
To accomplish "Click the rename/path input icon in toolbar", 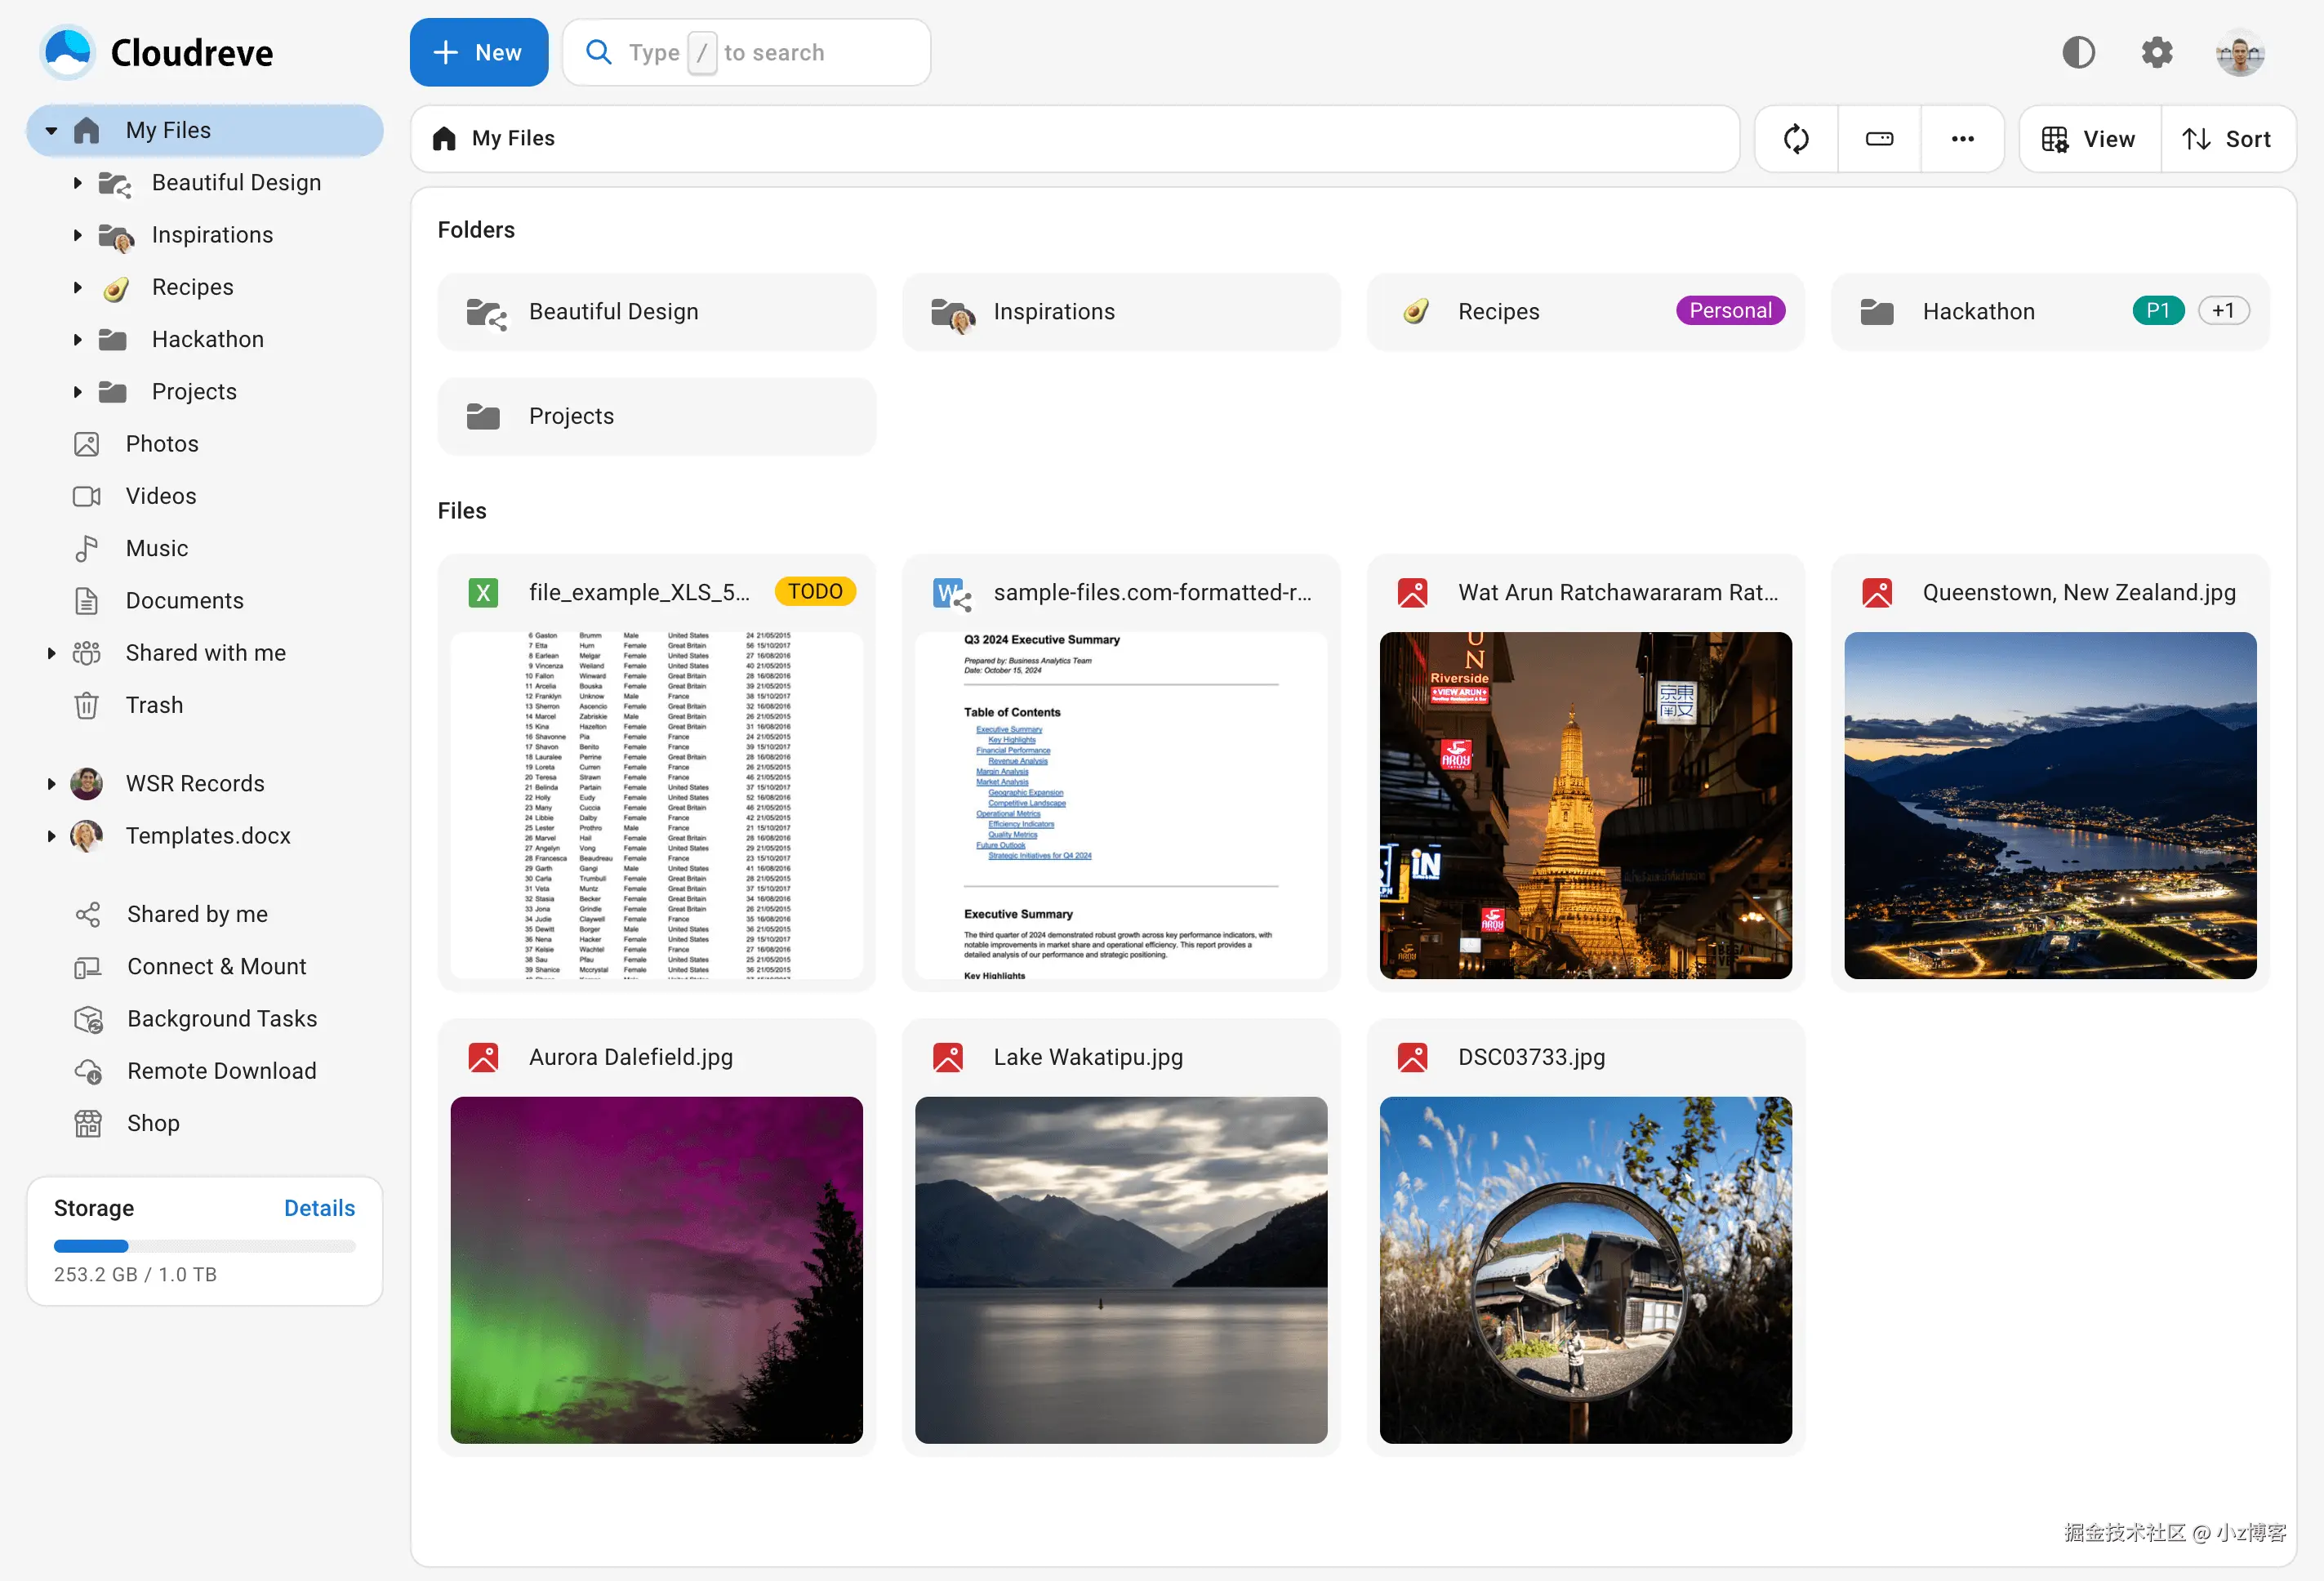I will [1878, 139].
